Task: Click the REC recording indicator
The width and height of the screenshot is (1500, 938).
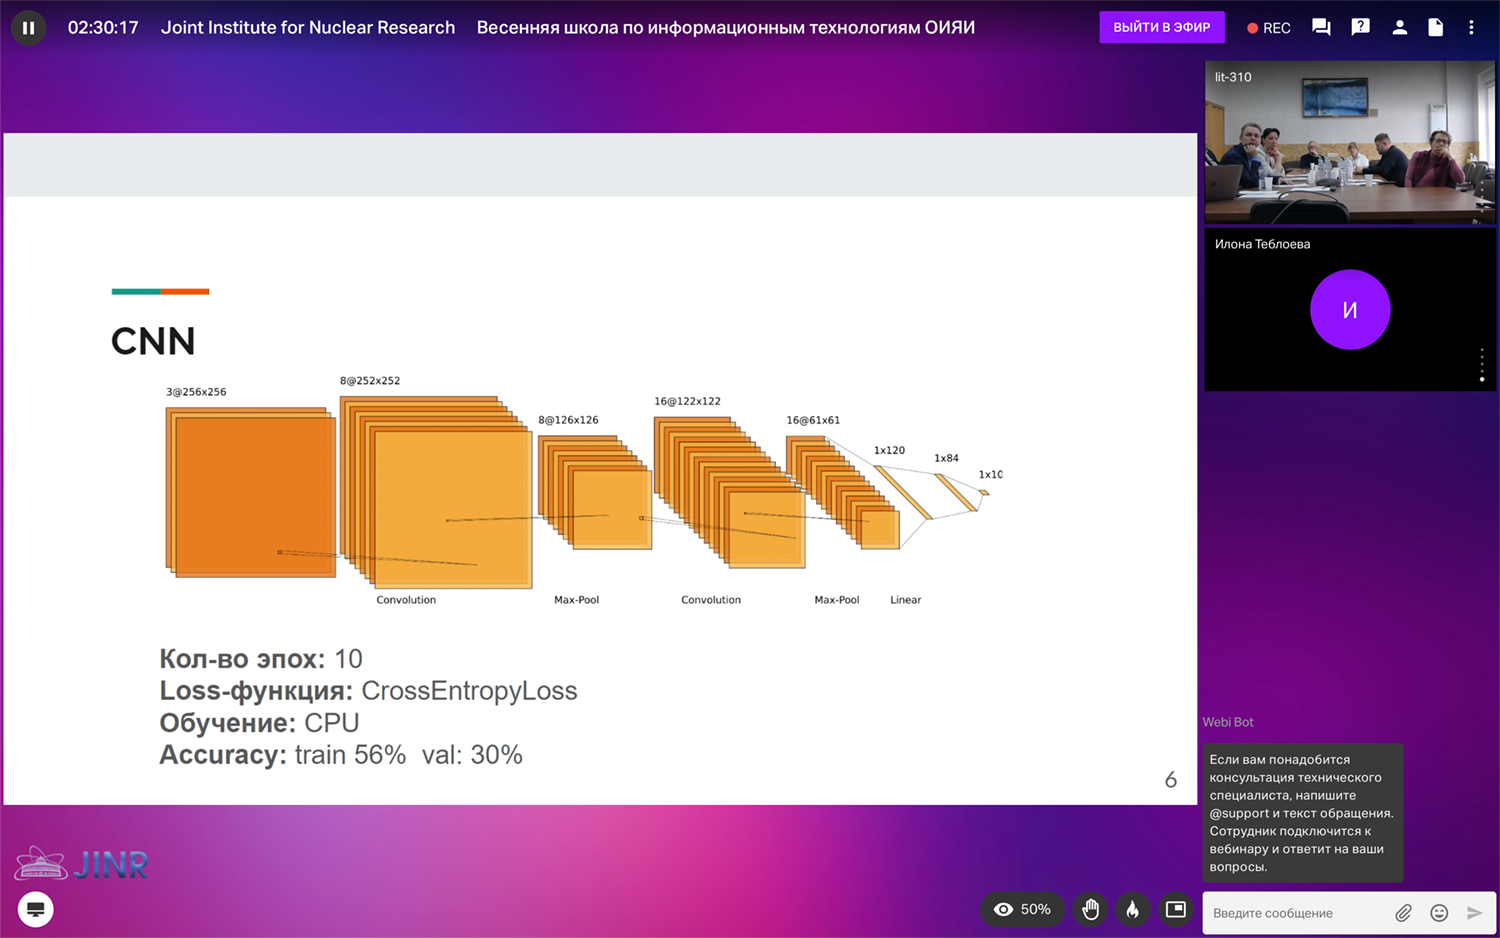Action: coord(1268,28)
